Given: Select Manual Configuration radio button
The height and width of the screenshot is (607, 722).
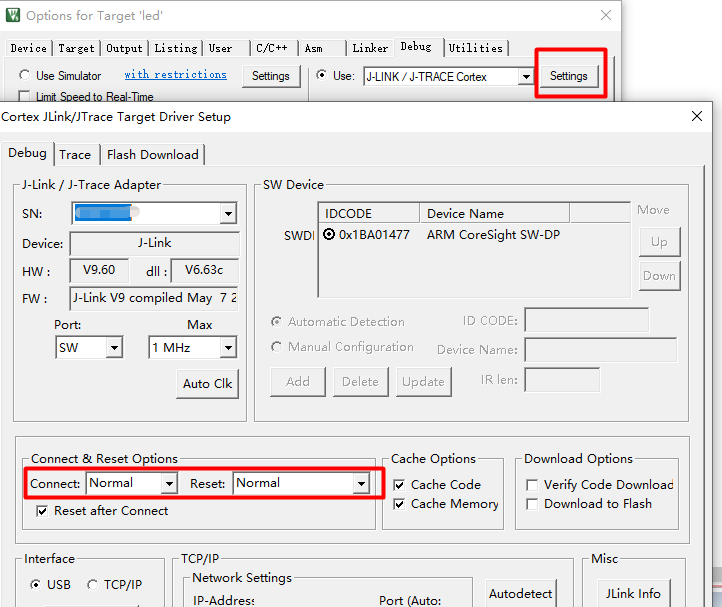Looking at the screenshot, I should (276, 346).
